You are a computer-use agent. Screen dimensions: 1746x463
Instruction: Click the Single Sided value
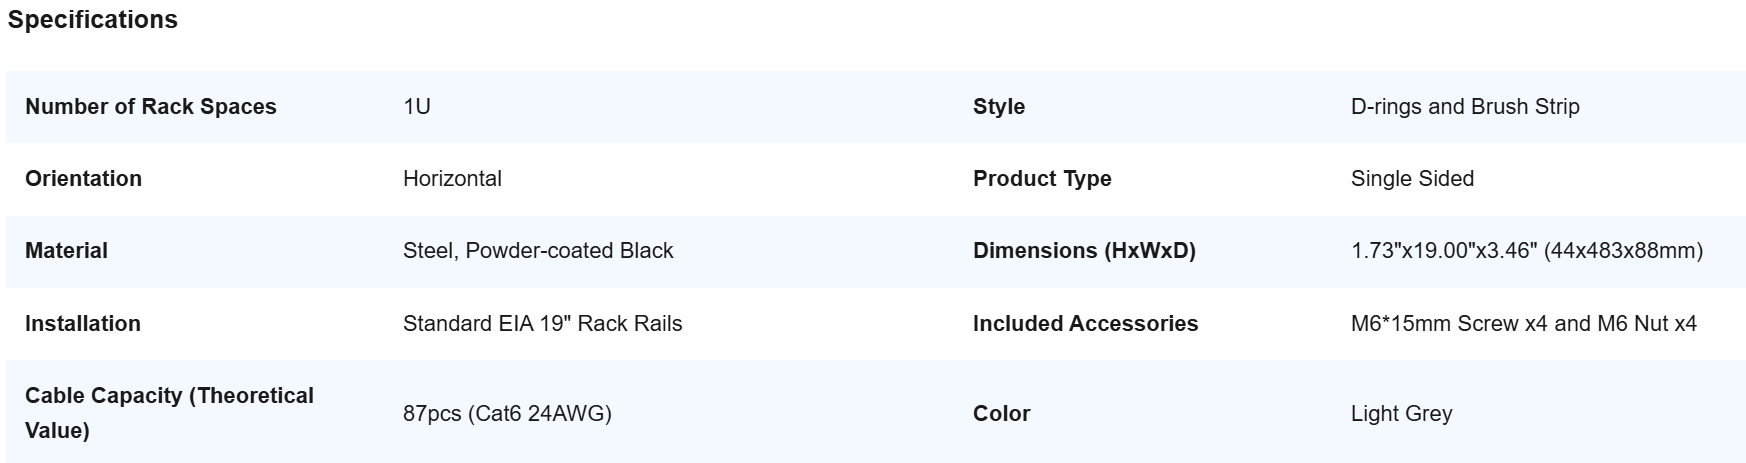[x=1412, y=179]
